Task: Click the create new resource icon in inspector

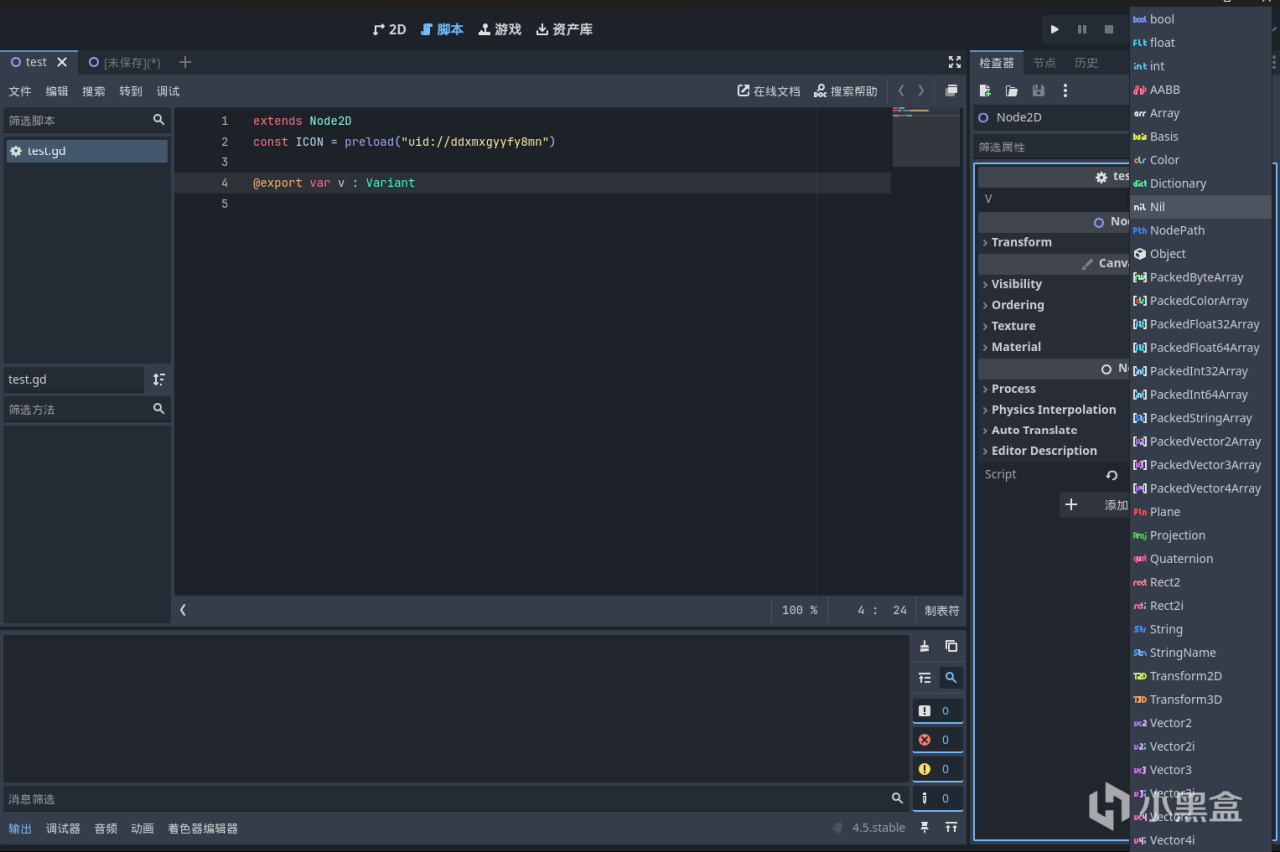Action: pos(985,91)
